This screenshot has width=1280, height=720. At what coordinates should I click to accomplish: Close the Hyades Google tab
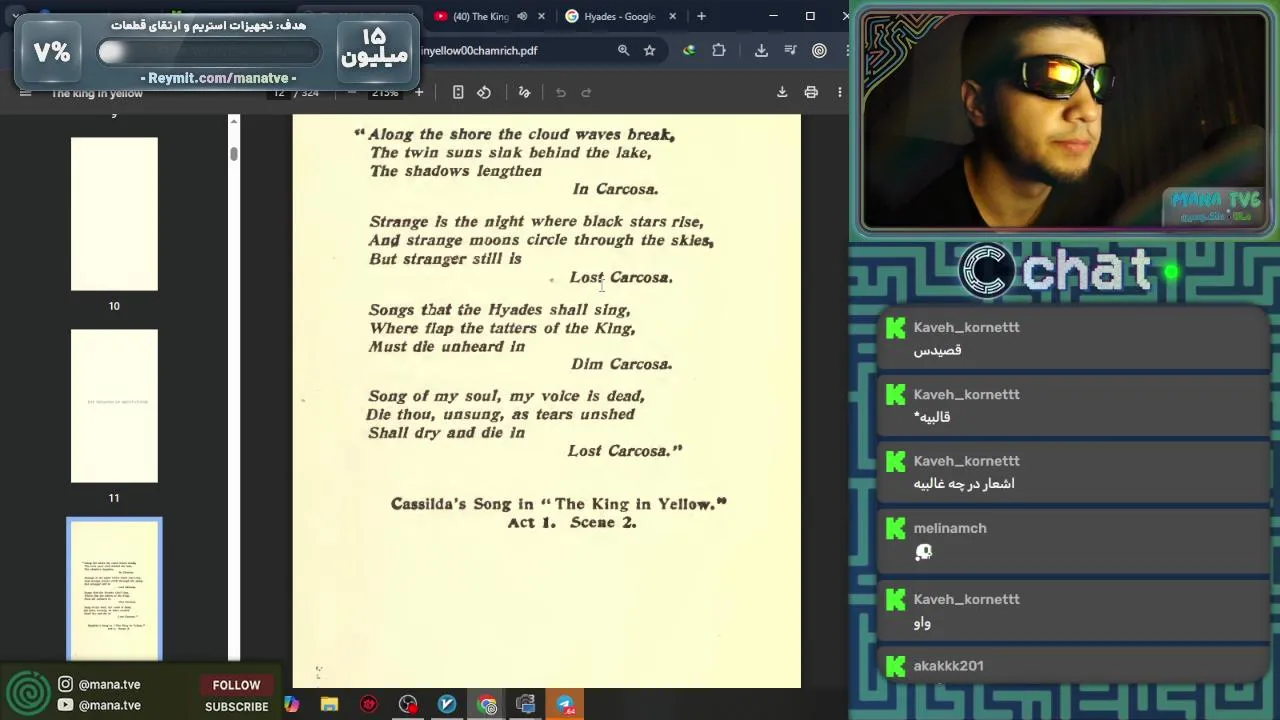coord(672,16)
